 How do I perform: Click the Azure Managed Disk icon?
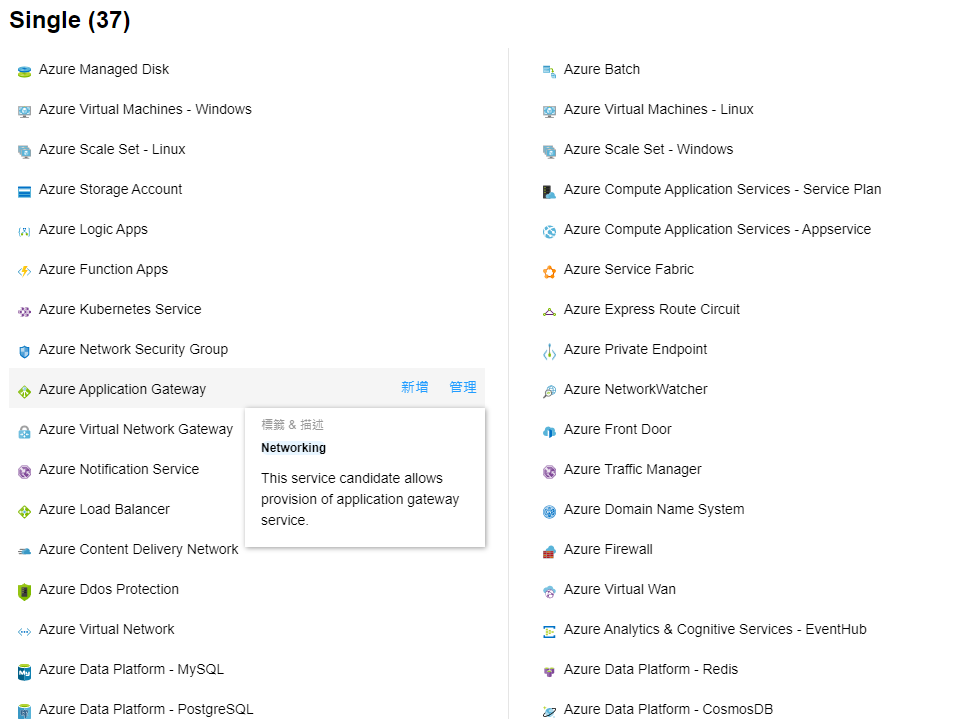[x=24, y=72]
